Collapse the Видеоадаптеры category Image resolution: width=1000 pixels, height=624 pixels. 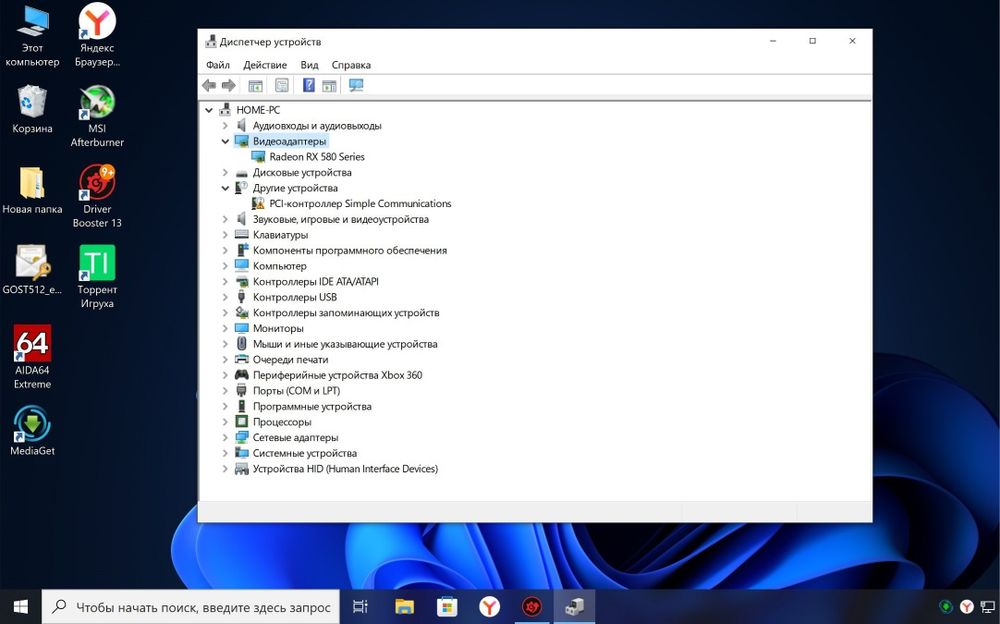click(x=224, y=141)
